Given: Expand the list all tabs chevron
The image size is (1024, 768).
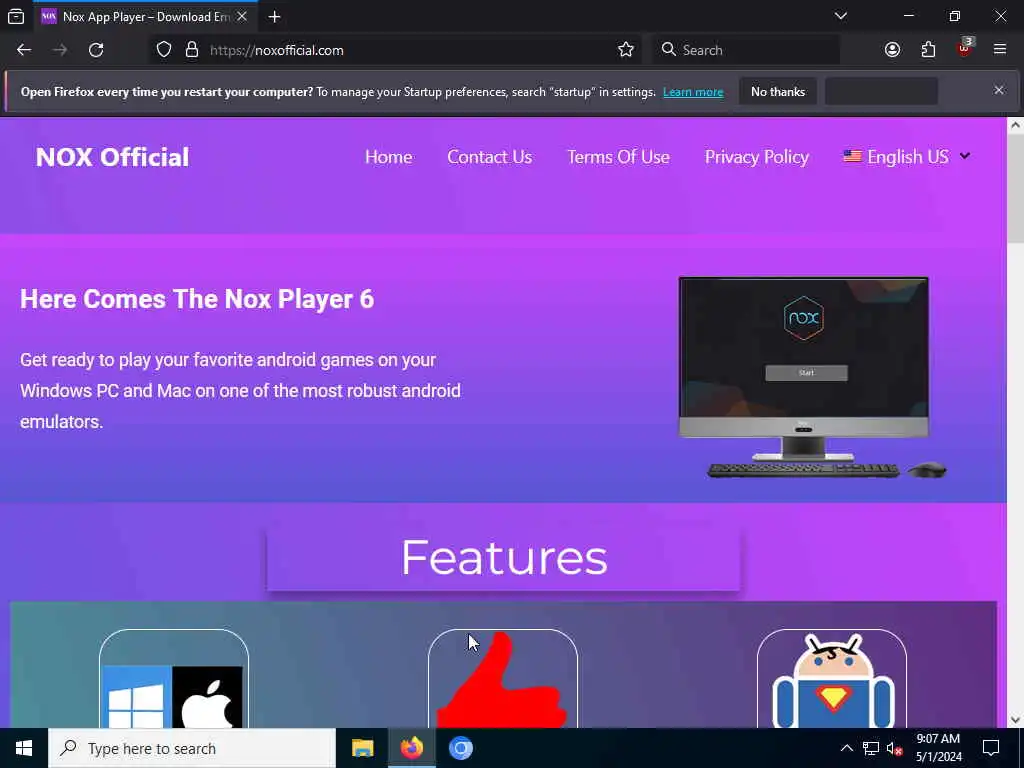Looking at the screenshot, I should (841, 16).
